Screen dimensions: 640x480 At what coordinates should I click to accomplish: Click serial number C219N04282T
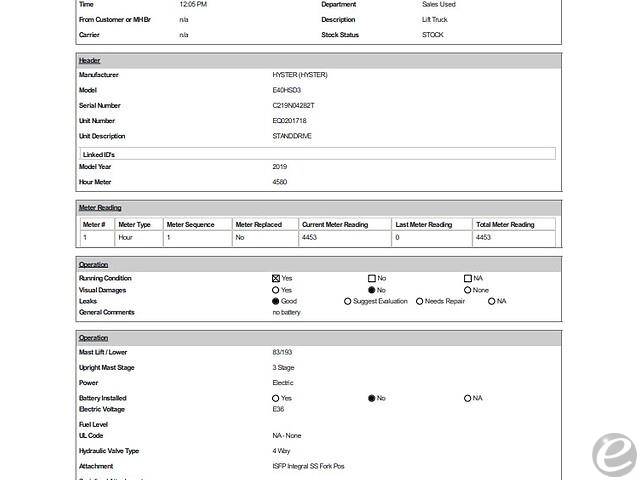(x=293, y=105)
